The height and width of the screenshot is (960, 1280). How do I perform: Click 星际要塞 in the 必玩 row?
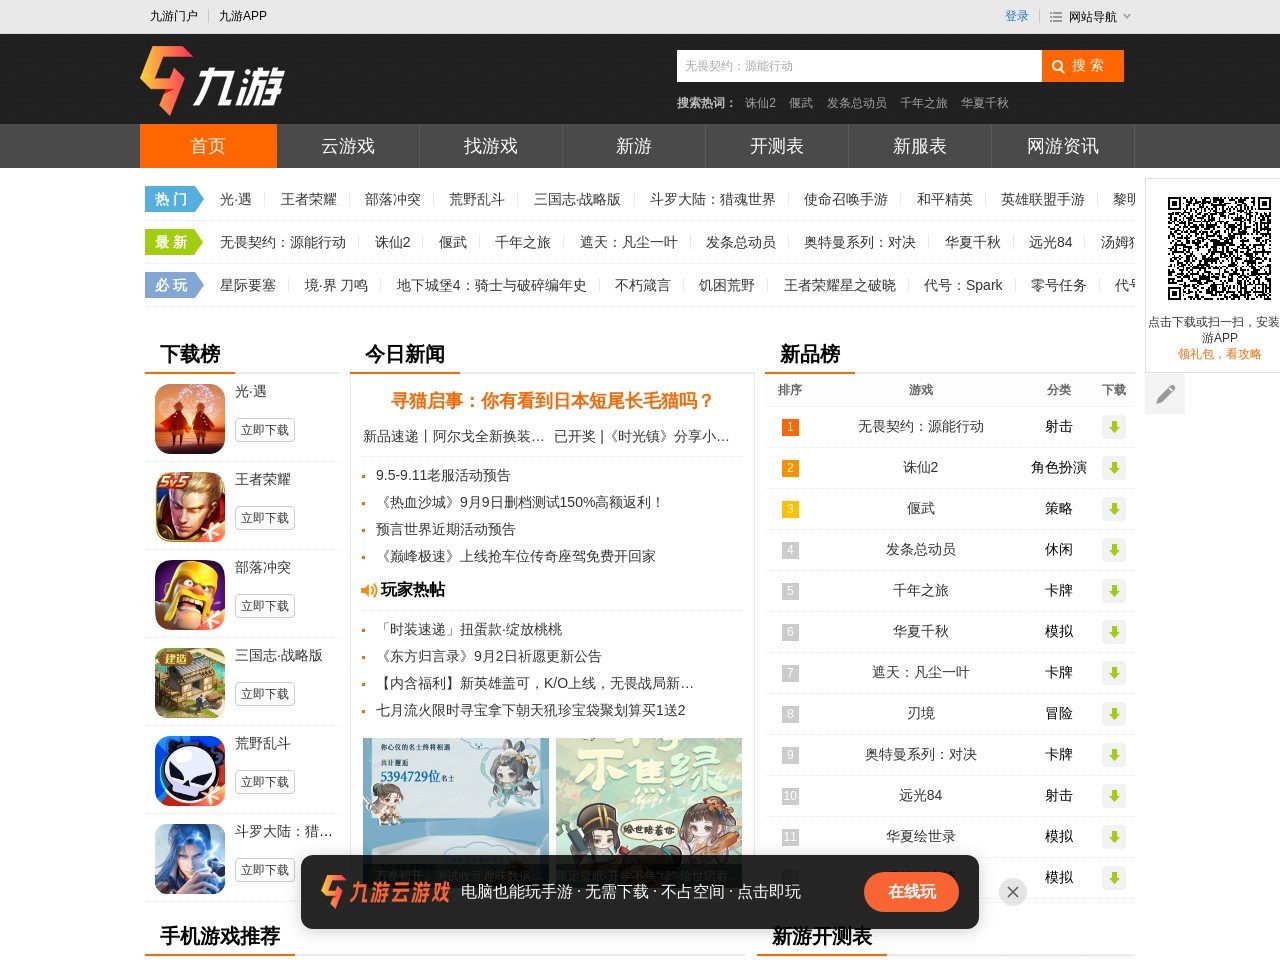248,286
